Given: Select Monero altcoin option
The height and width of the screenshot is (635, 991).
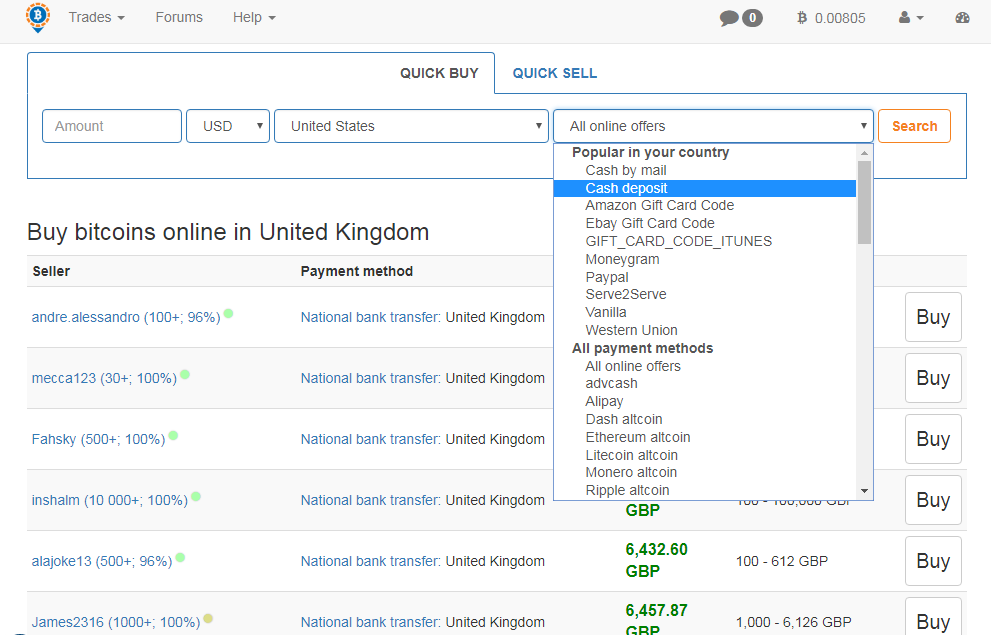Looking at the screenshot, I should pos(705,473).
